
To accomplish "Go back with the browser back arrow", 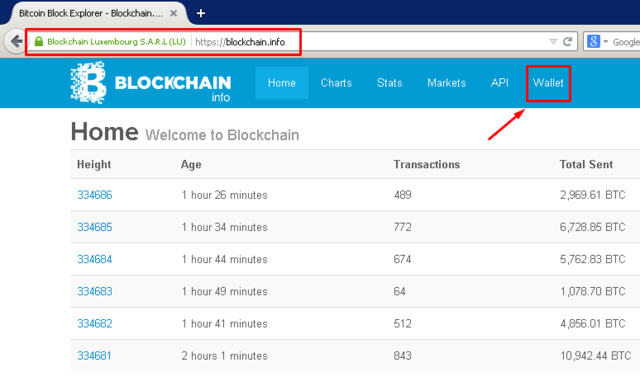I will click(16, 41).
